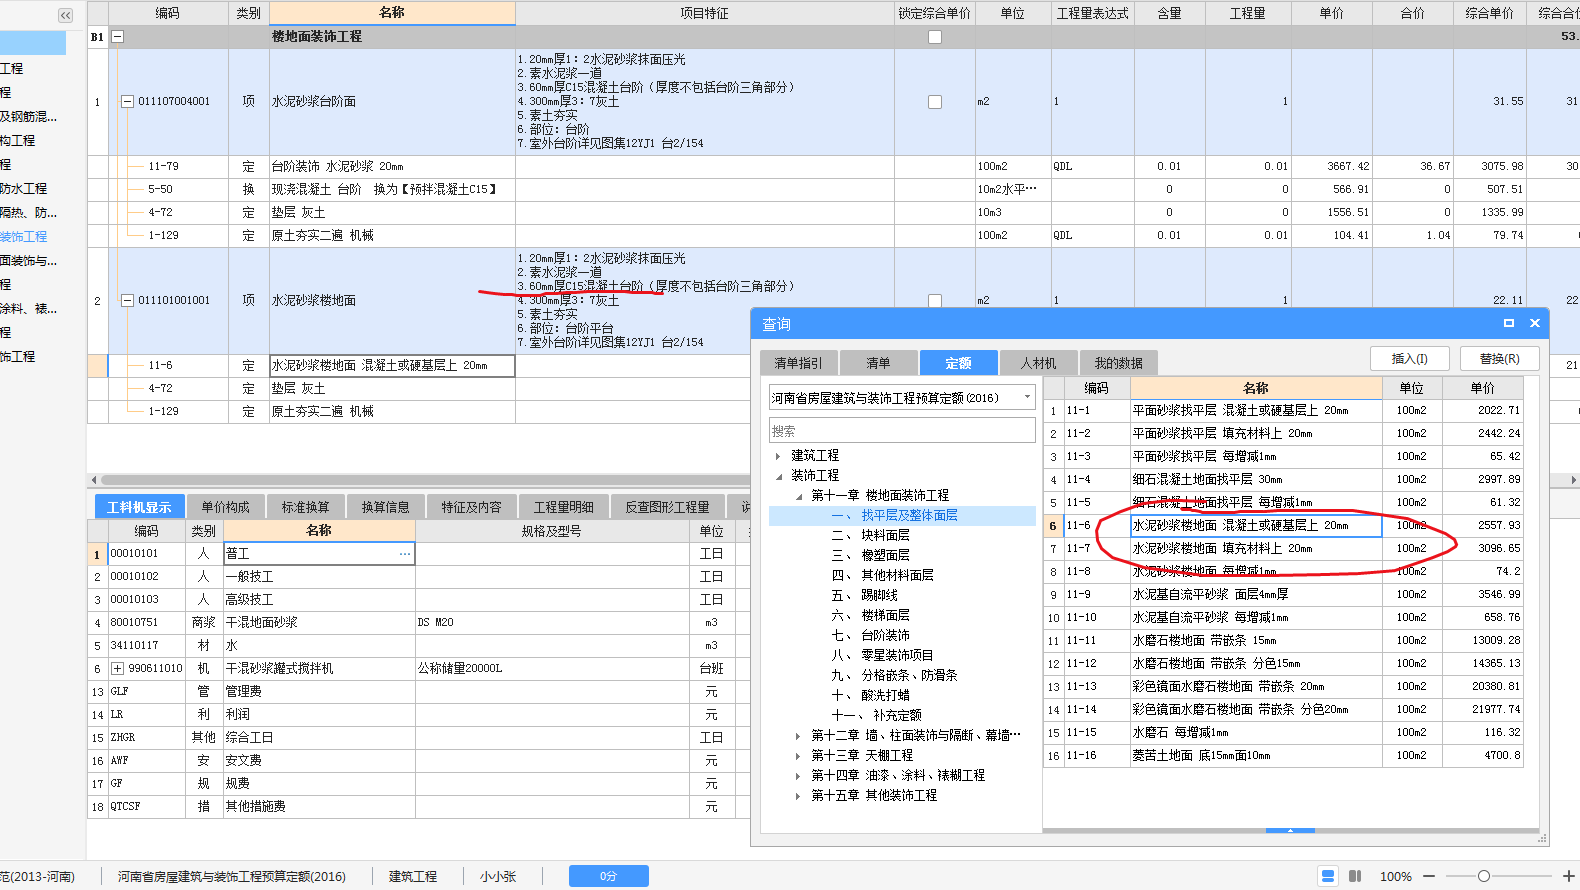The image size is (1580, 890).
Task: Click the 搜索 search field
Action: [x=902, y=430]
